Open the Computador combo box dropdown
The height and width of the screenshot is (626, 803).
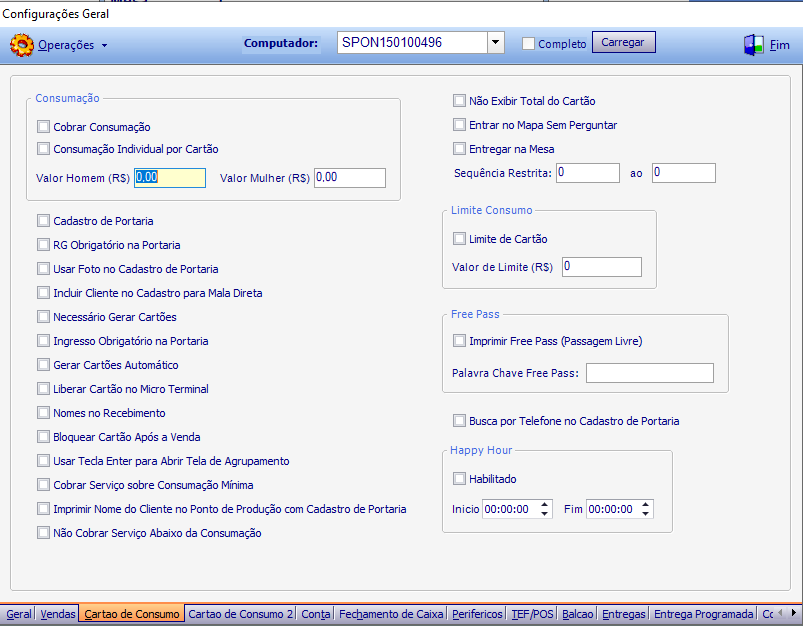click(495, 43)
